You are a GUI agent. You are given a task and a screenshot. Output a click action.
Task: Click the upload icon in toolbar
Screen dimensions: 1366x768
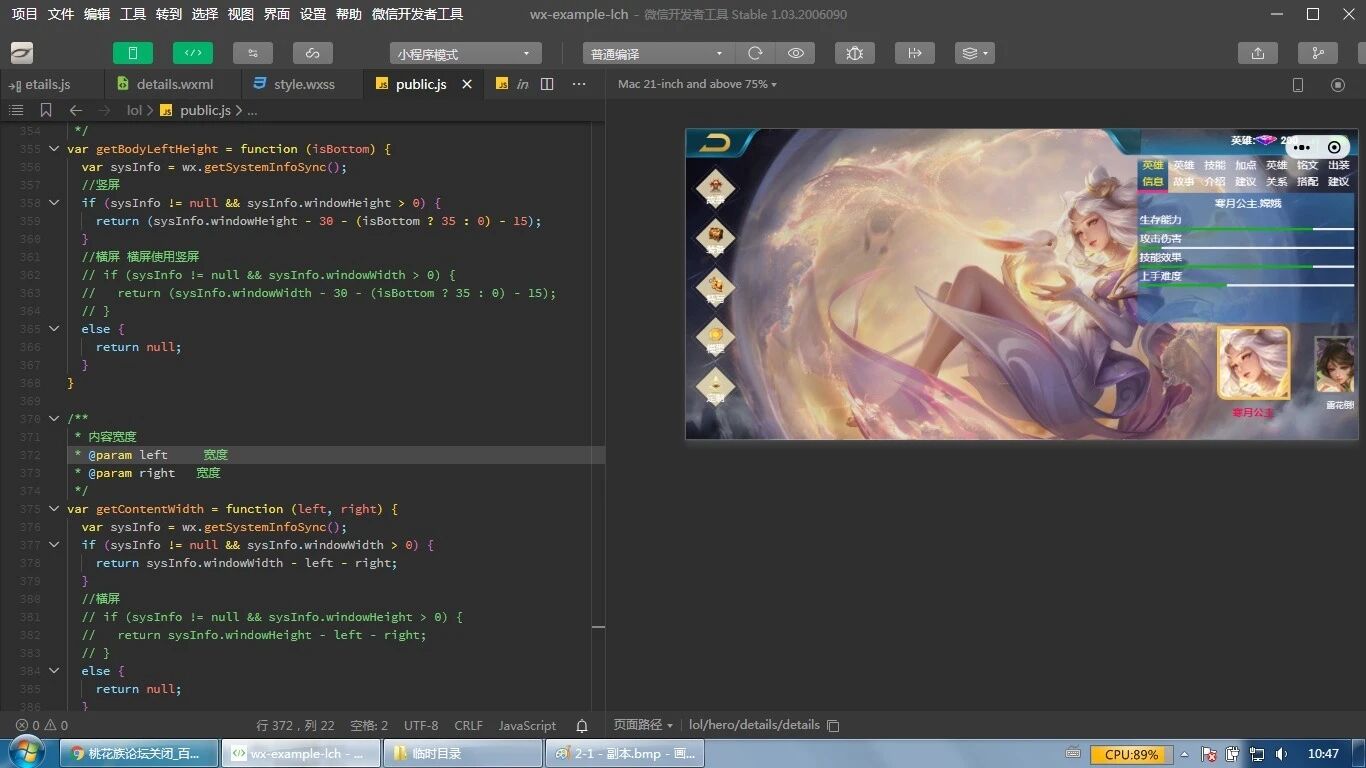point(1258,53)
